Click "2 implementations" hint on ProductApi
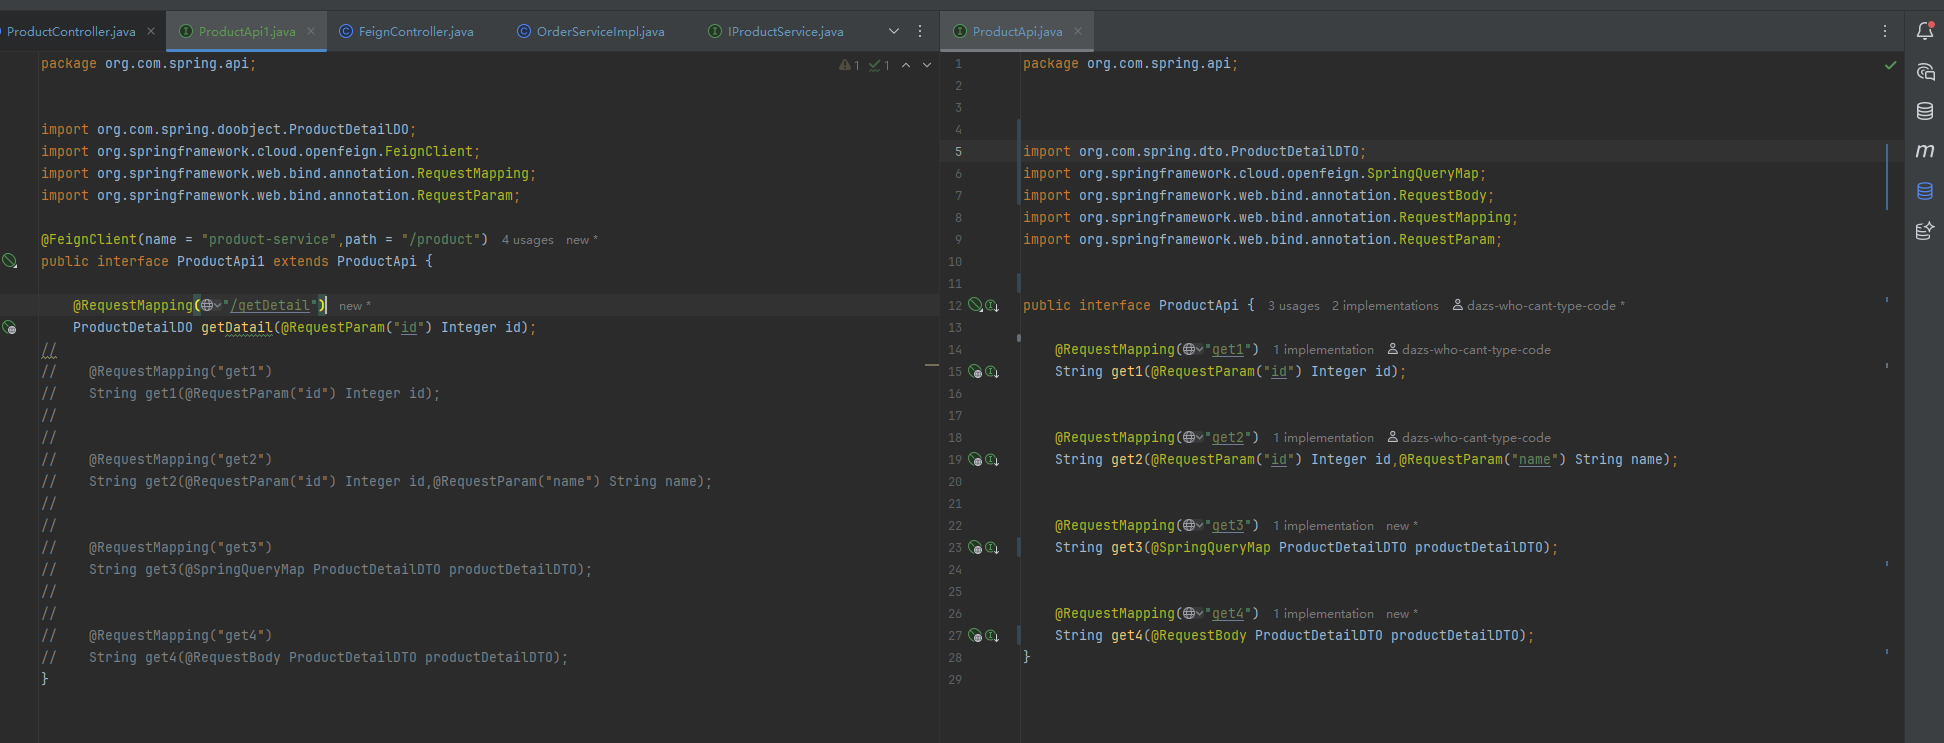This screenshot has width=1944, height=743. coord(1385,306)
